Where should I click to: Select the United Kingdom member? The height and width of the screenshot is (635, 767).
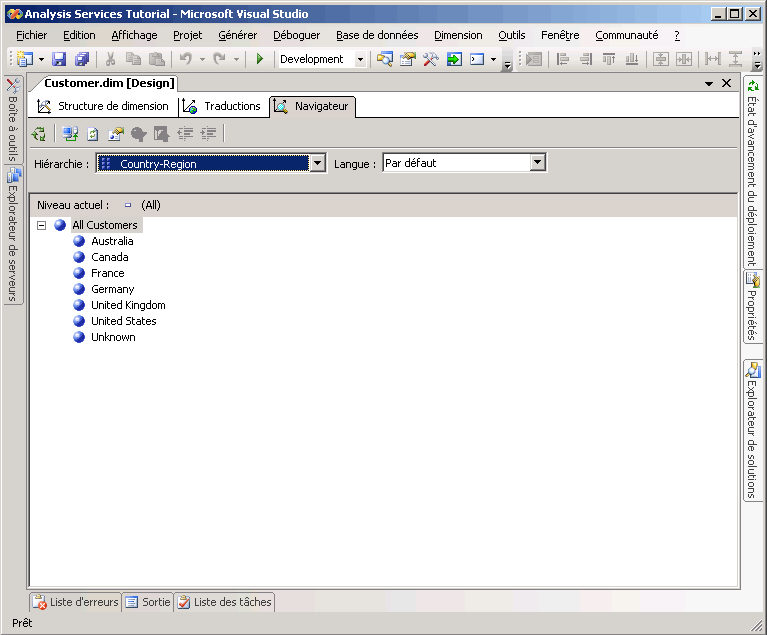(128, 305)
